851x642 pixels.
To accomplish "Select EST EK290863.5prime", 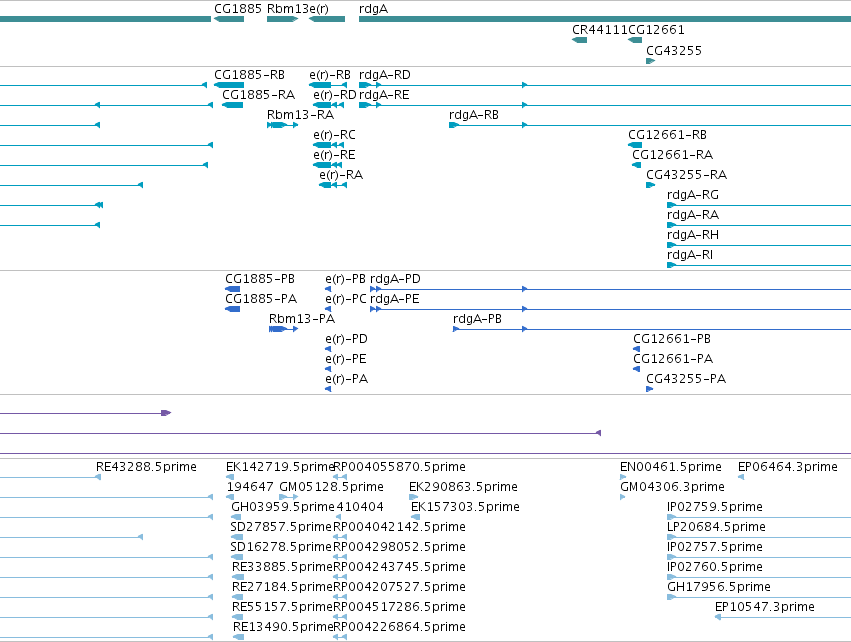I will [463, 487].
